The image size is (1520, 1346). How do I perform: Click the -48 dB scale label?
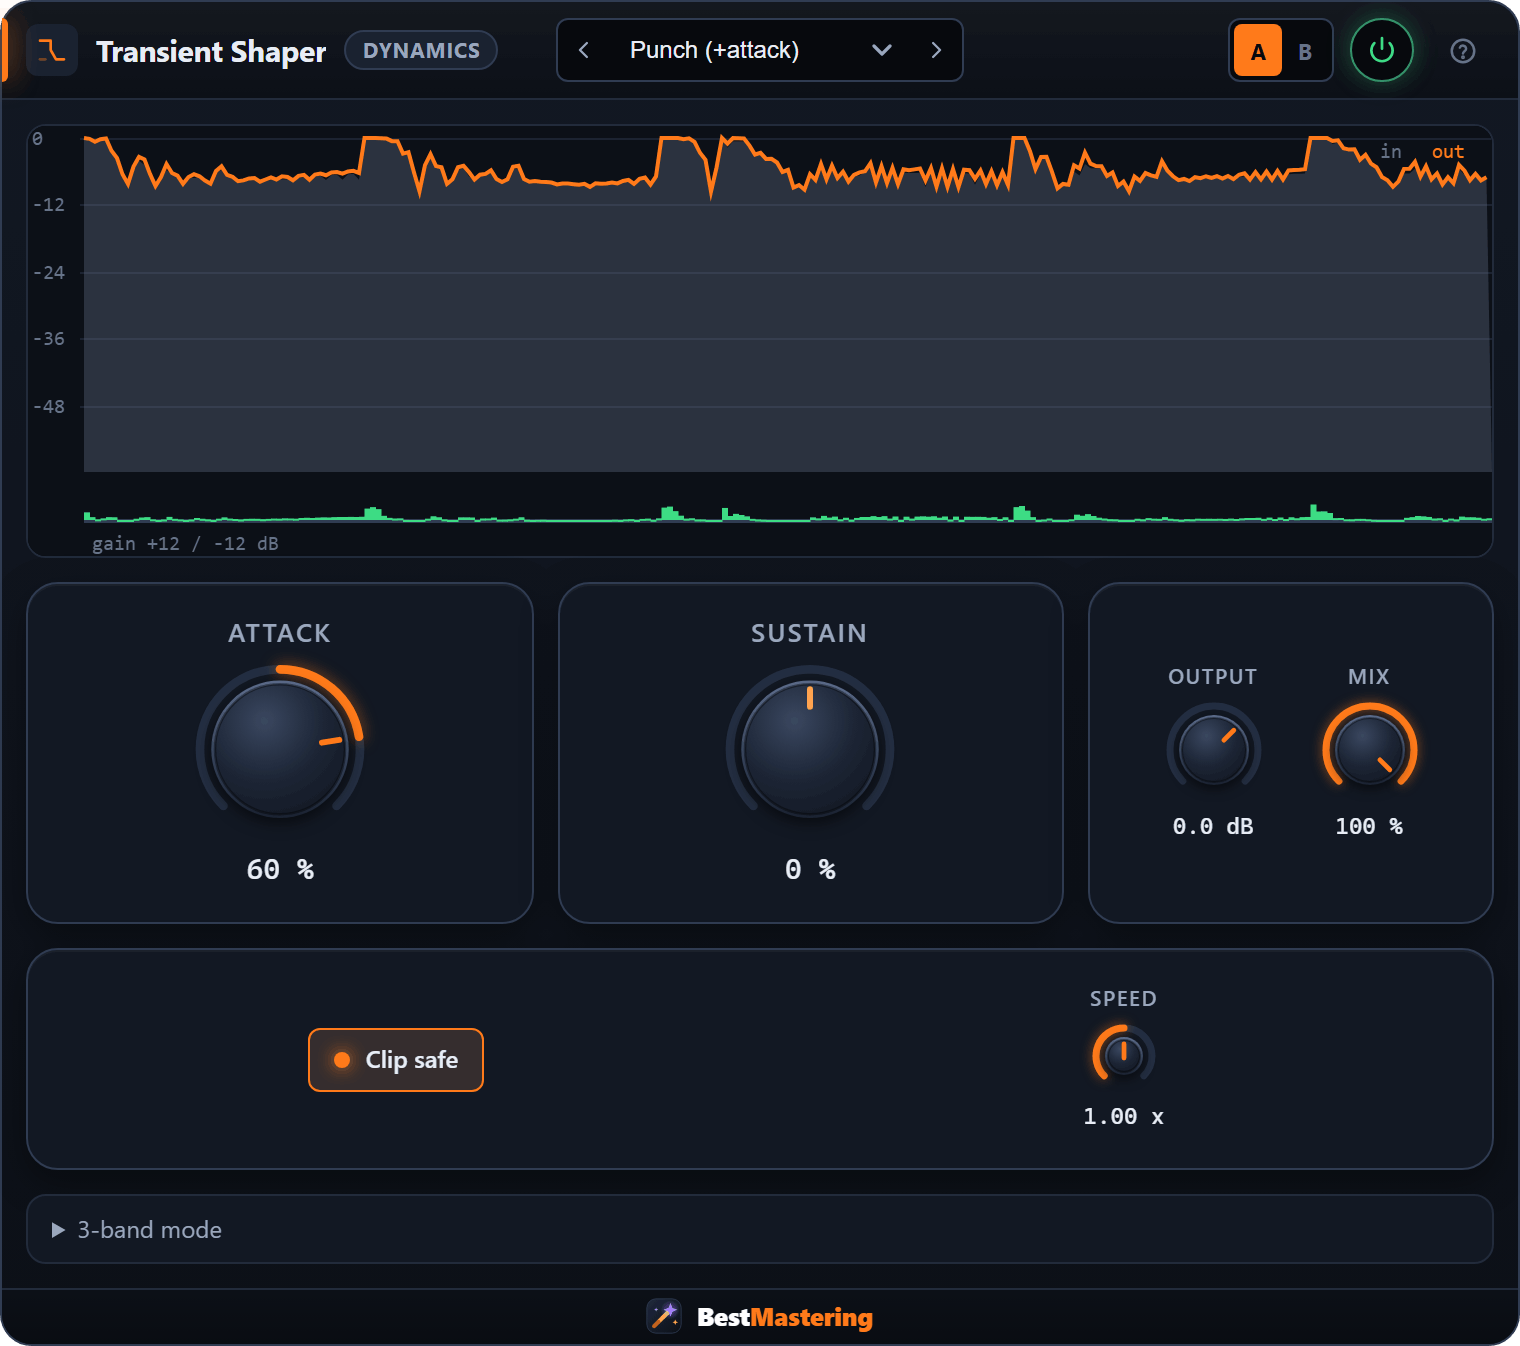pos(49,406)
